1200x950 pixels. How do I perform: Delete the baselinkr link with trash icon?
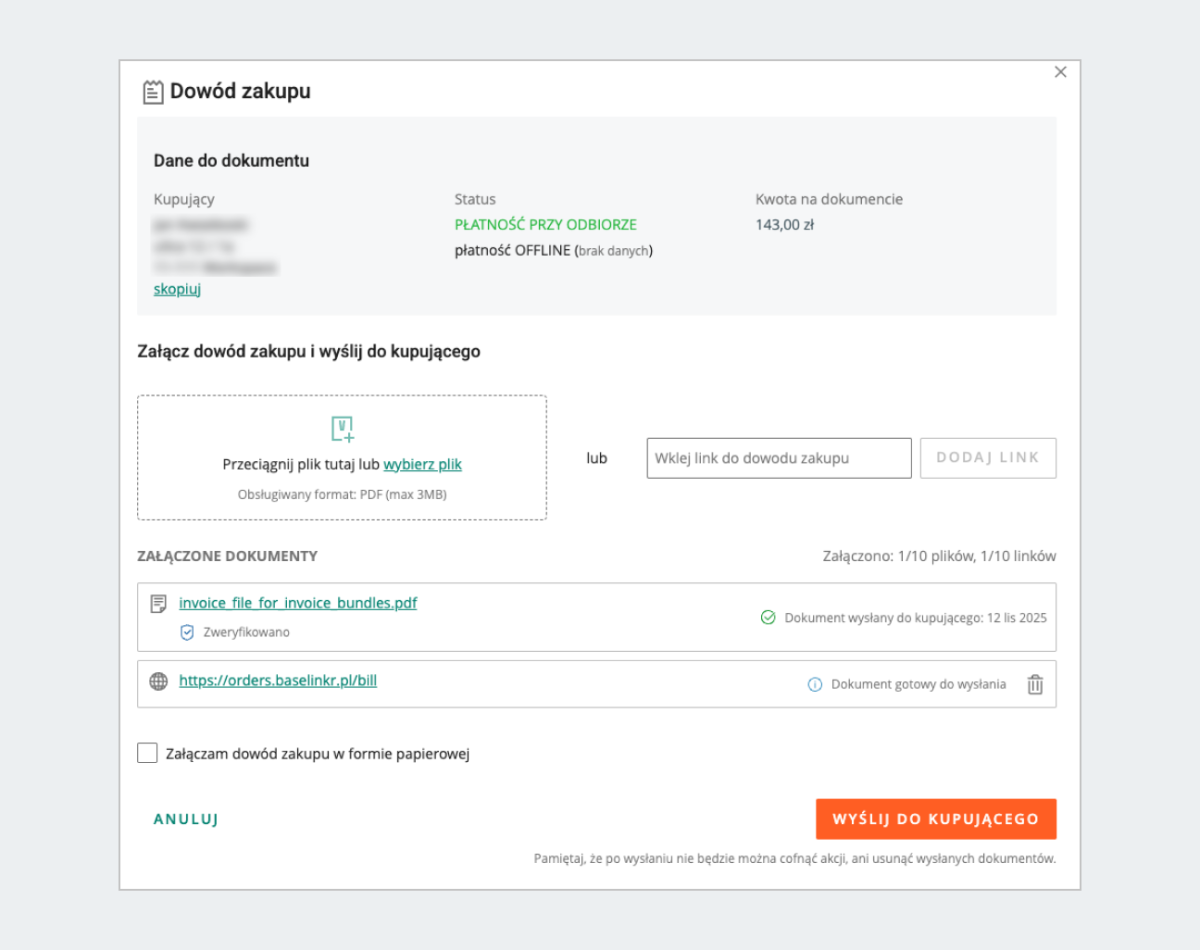(1035, 685)
